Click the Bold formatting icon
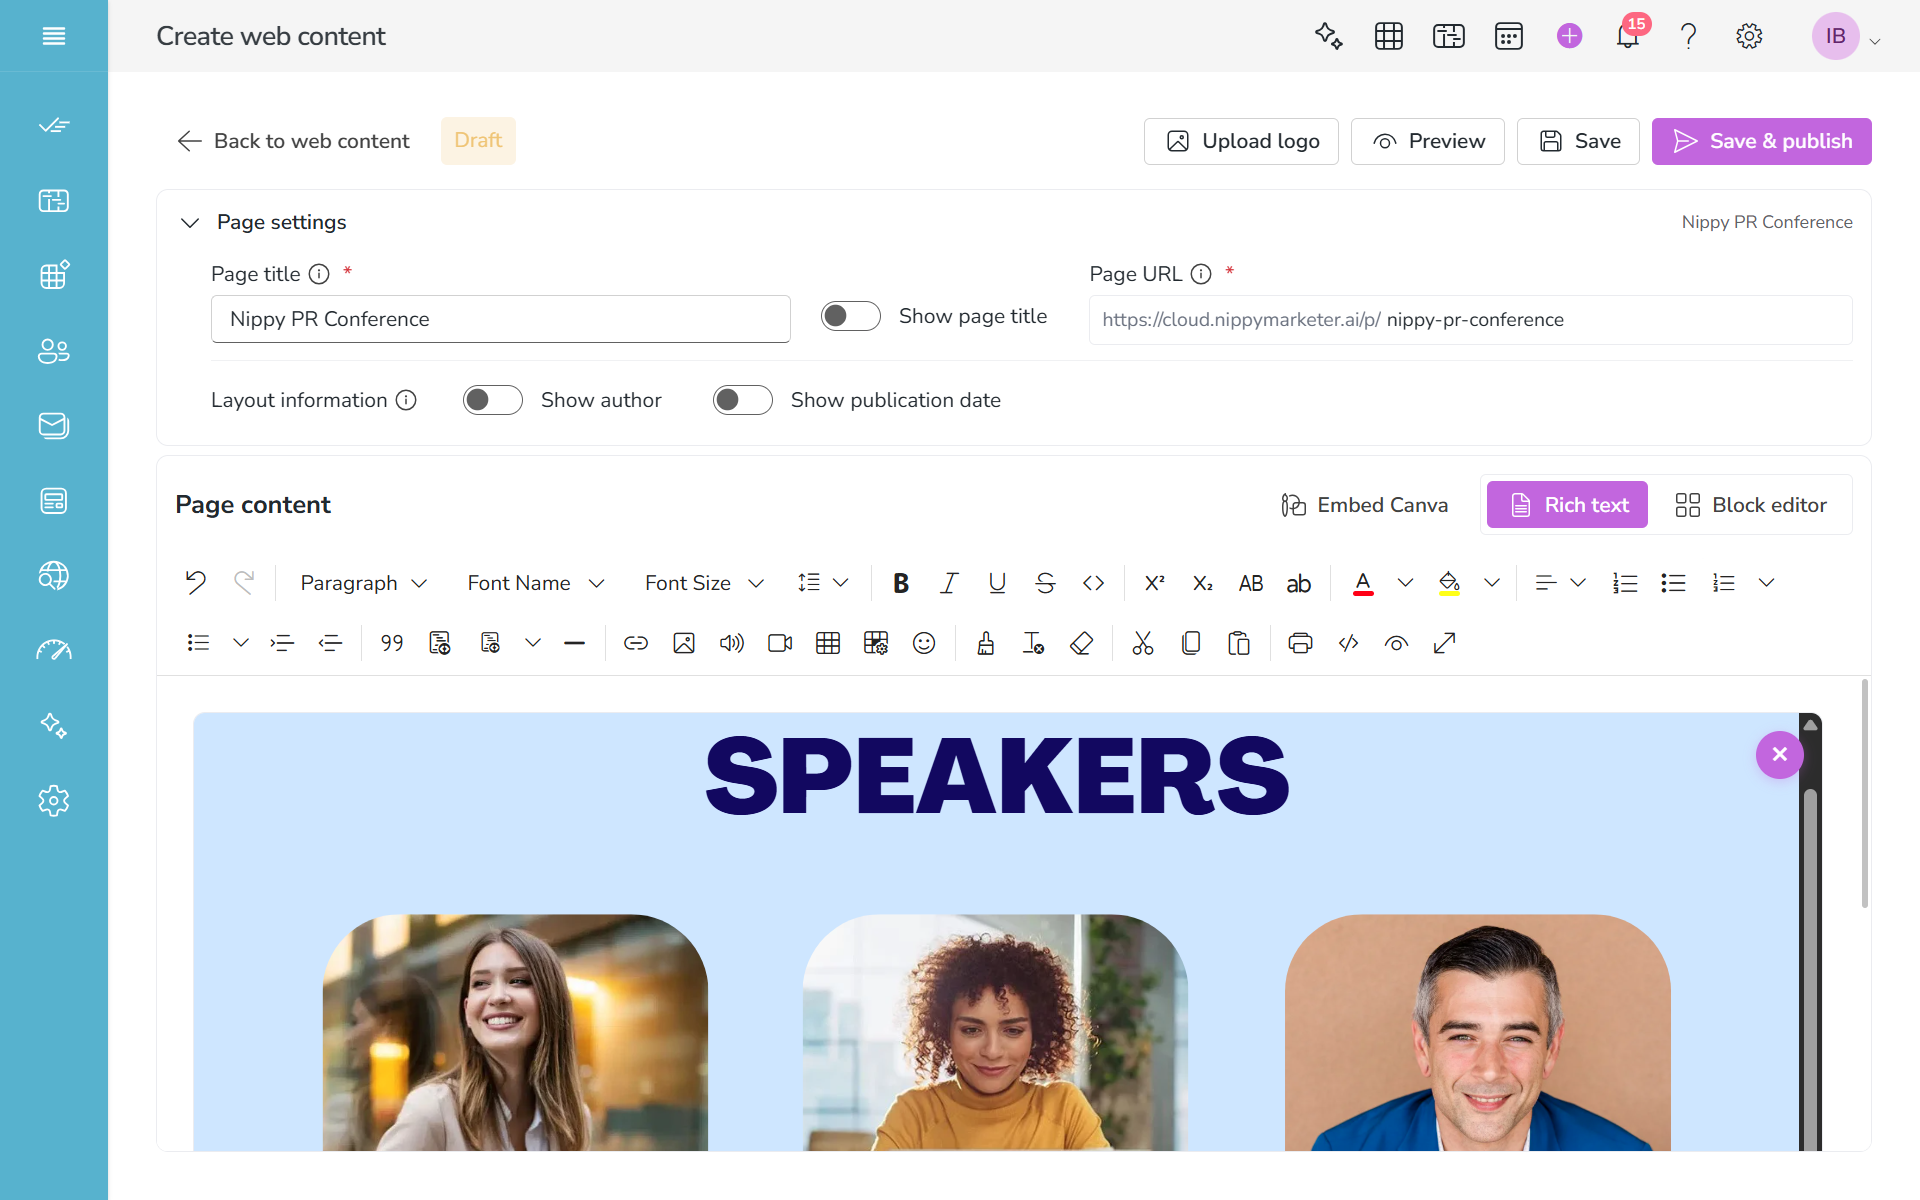The image size is (1920, 1200). pyautogui.click(x=901, y=583)
